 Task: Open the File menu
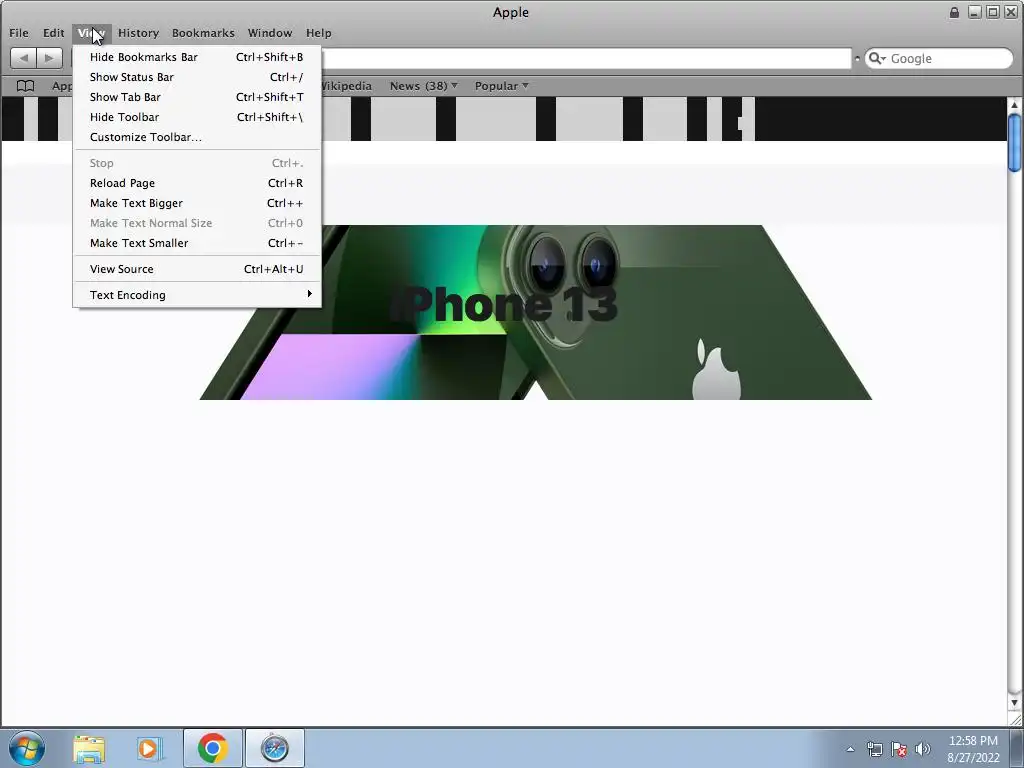19,33
